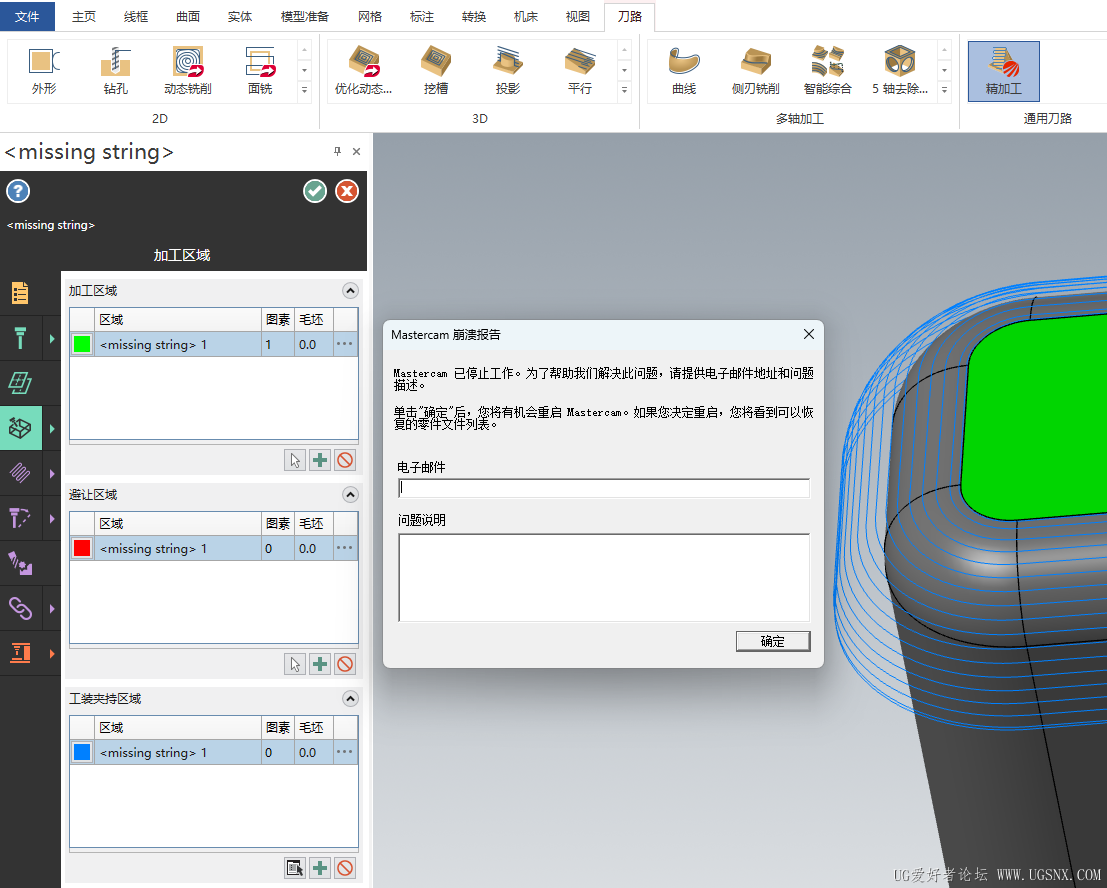Choose the 5 轴去除 deburr icon
This screenshot has height=888, width=1107.
click(x=899, y=71)
